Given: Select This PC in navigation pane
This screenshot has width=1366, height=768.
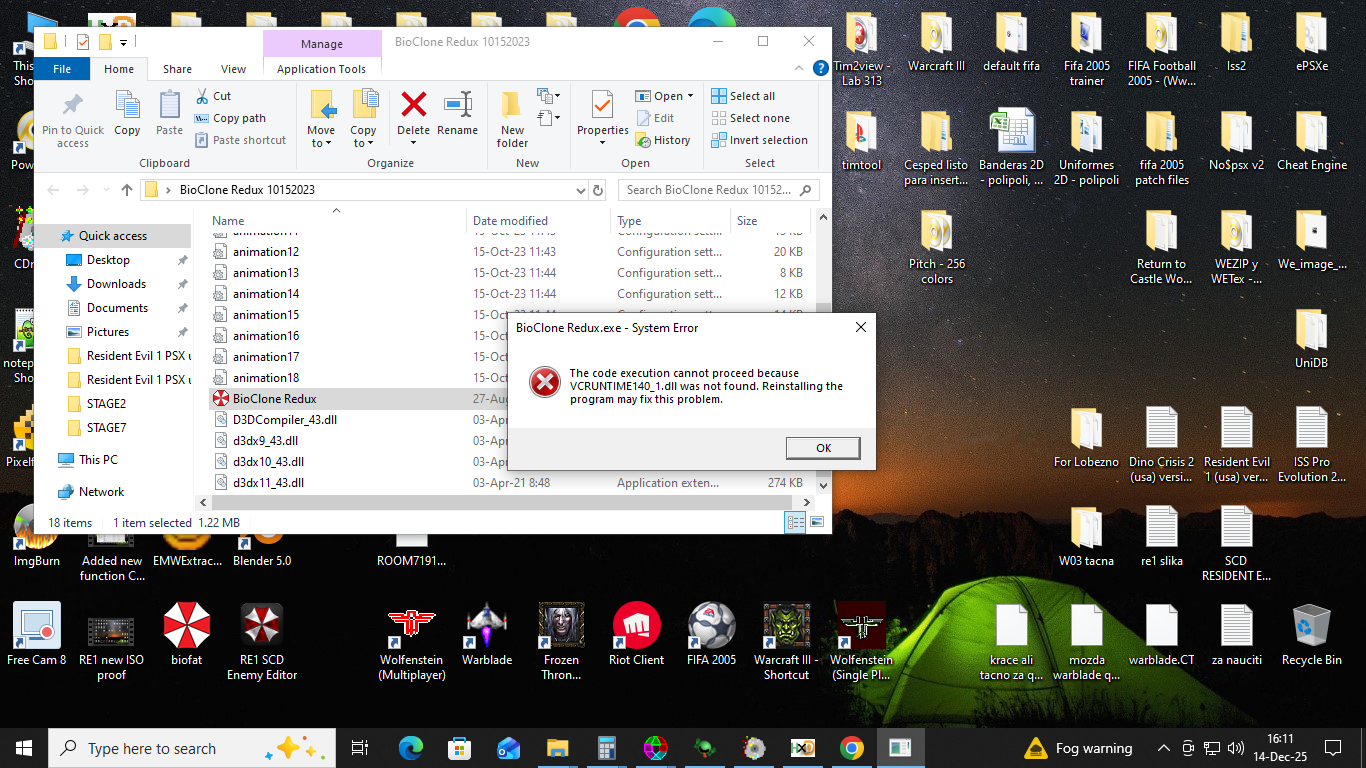Looking at the screenshot, I should coord(98,460).
